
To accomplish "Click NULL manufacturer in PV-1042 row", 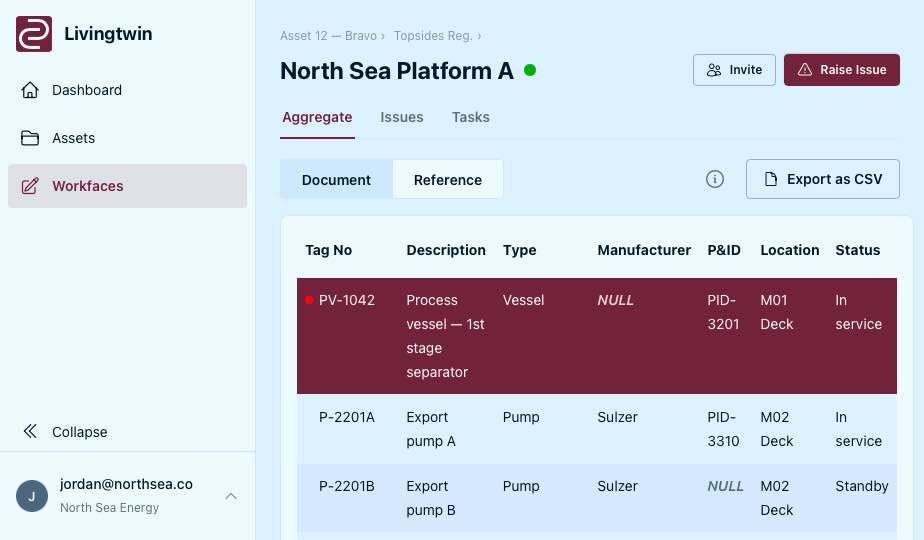I will coord(615,300).
